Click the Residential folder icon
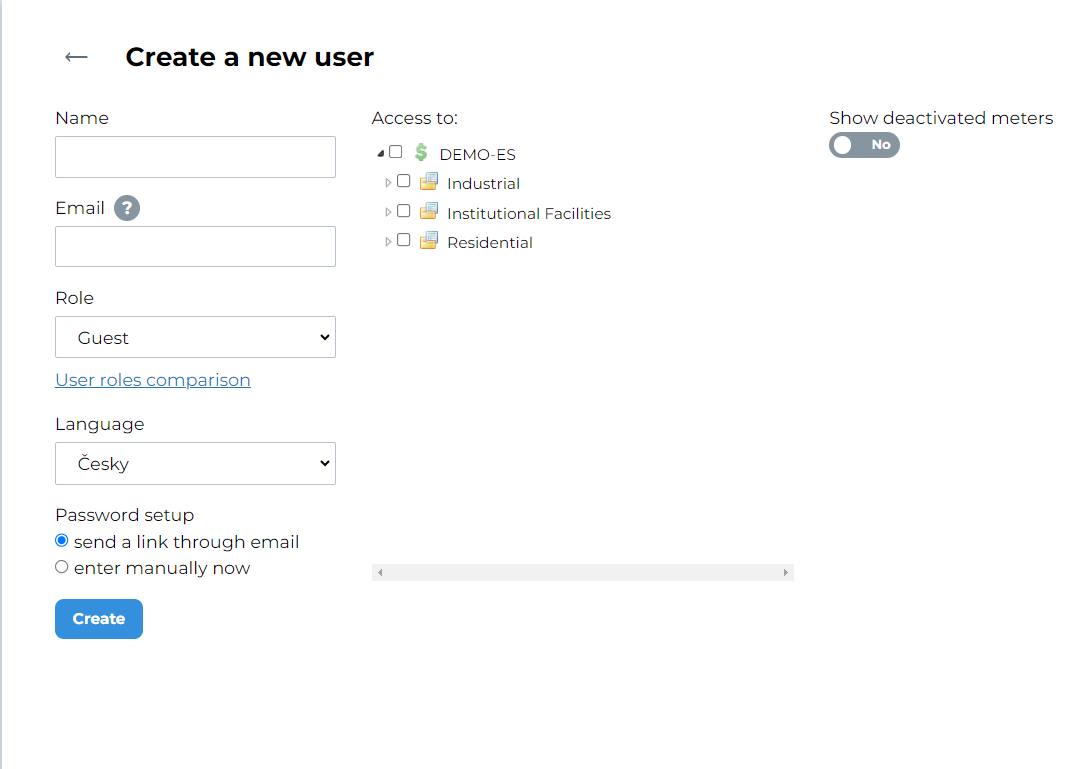 click(x=429, y=241)
